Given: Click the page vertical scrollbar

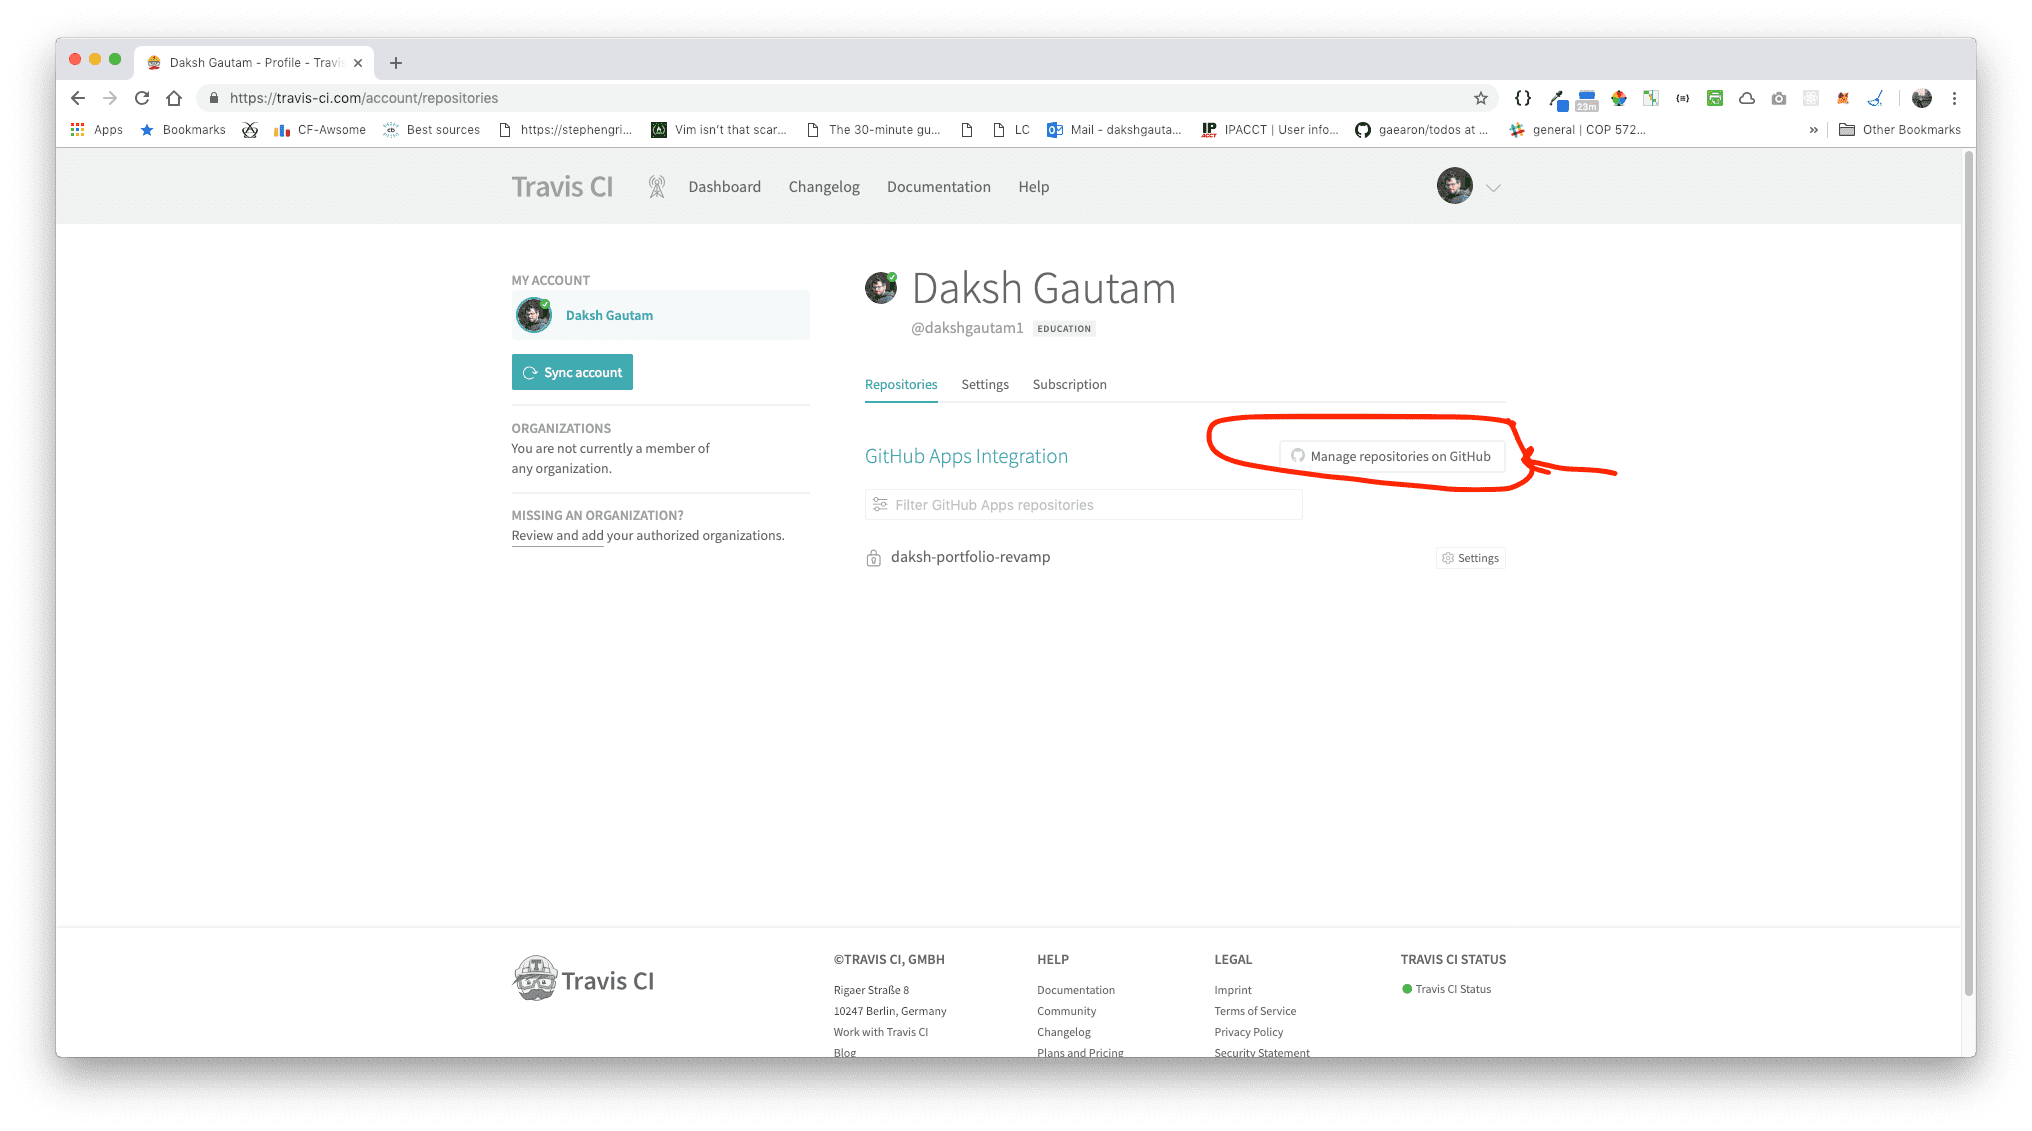Looking at the screenshot, I should (x=1968, y=573).
